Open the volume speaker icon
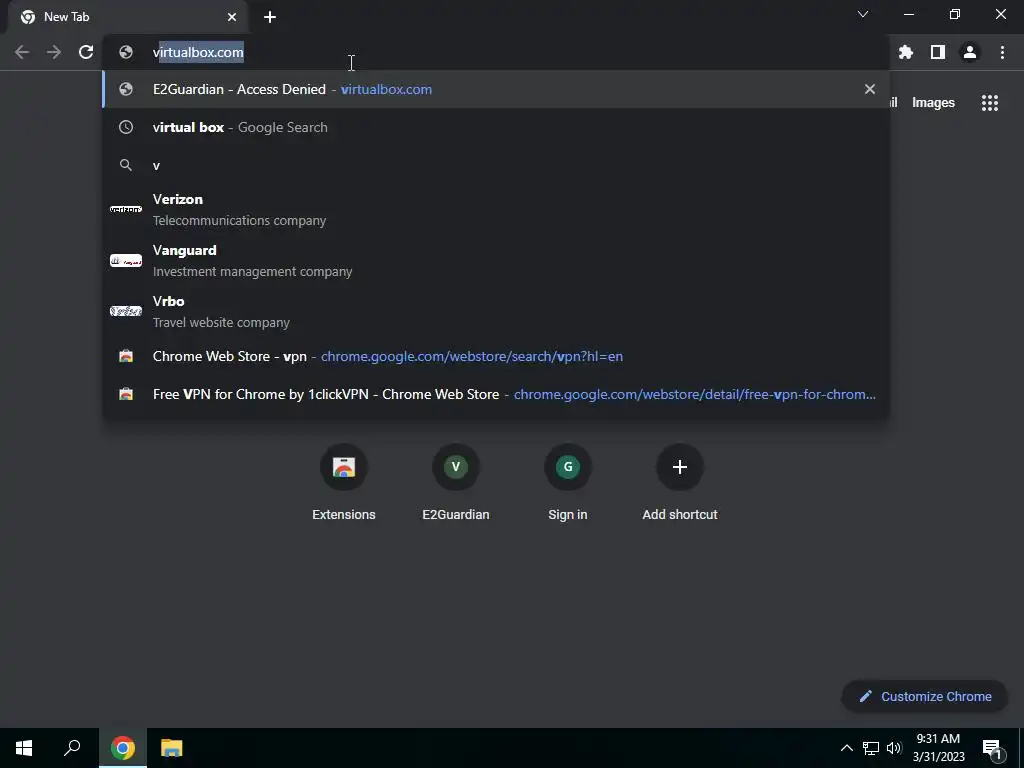This screenshot has height=768, width=1024. (x=894, y=748)
